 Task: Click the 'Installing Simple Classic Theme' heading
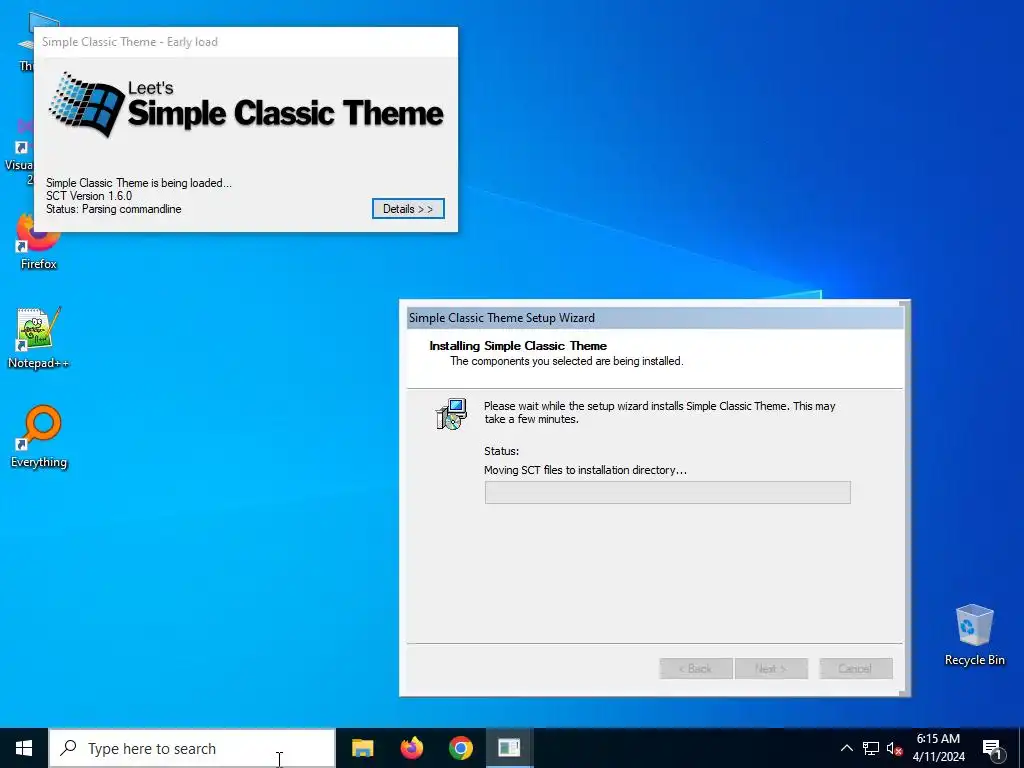click(x=518, y=345)
